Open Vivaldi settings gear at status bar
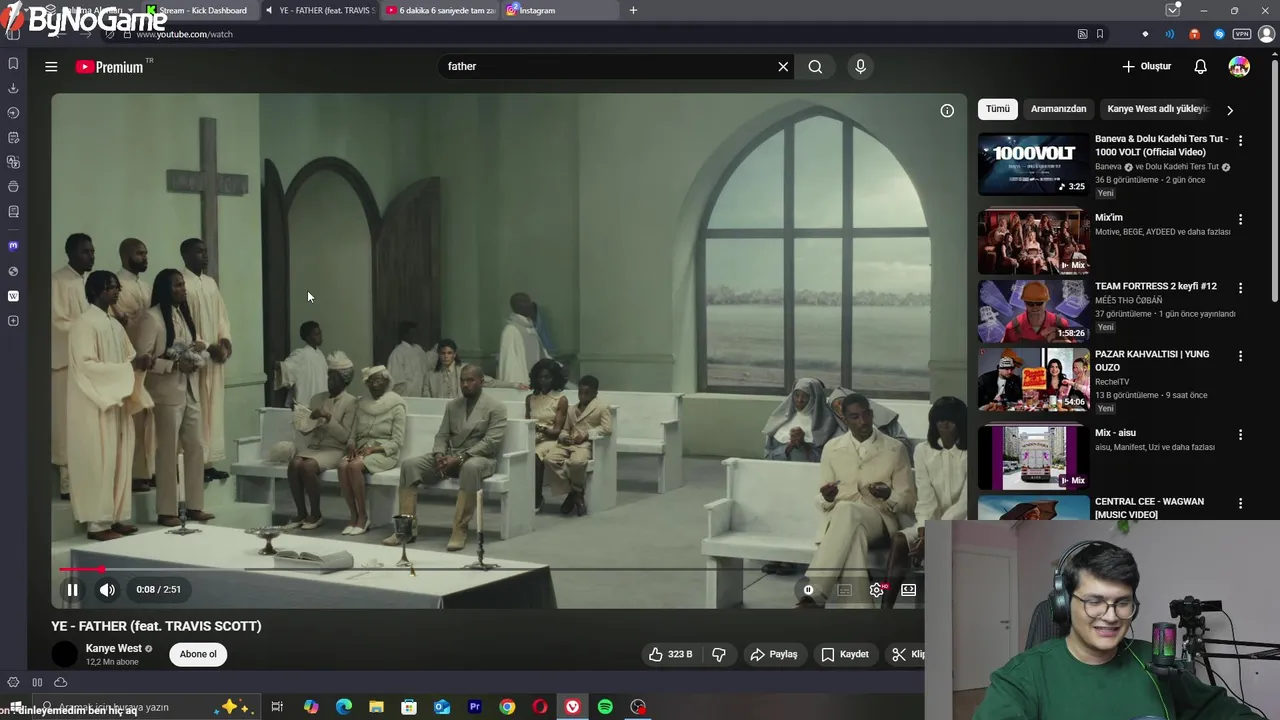The image size is (1280, 720). click(13, 682)
